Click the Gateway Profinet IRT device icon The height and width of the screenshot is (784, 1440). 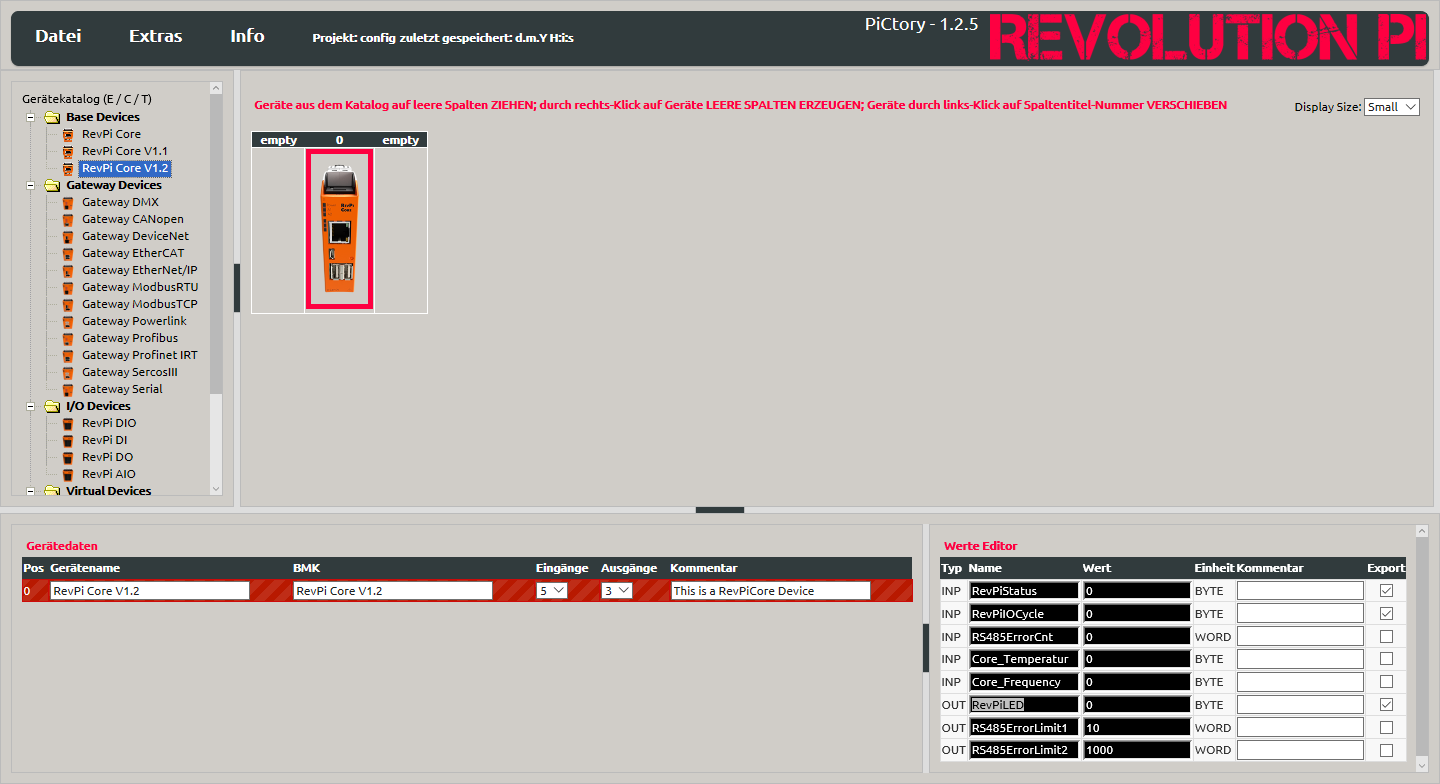[68, 355]
